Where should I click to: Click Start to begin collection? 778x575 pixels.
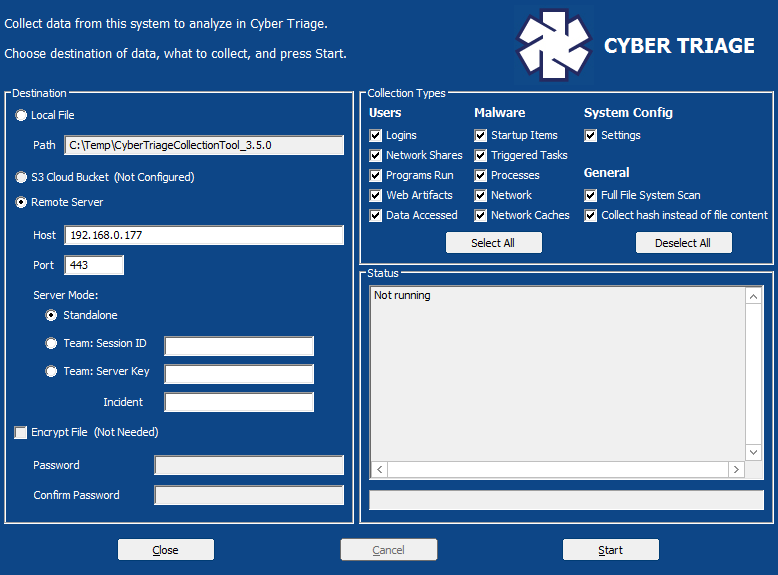610,550
